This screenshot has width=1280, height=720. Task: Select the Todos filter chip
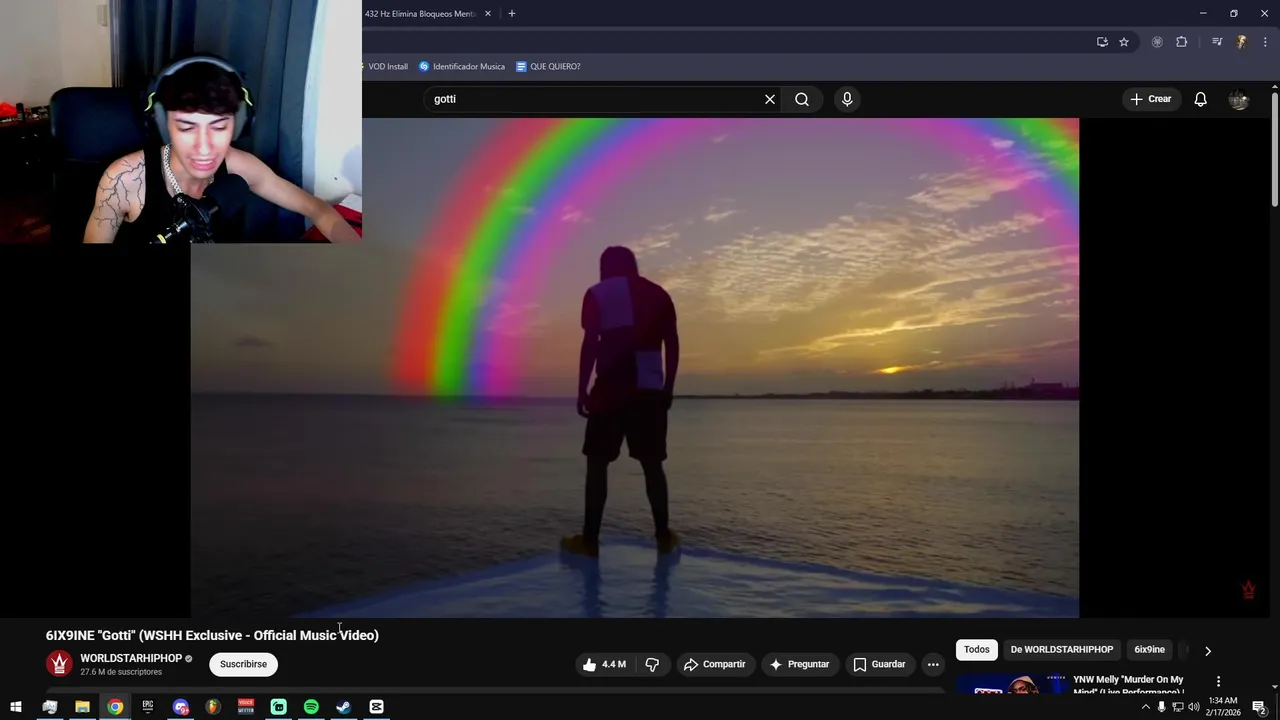coord(977,650)
